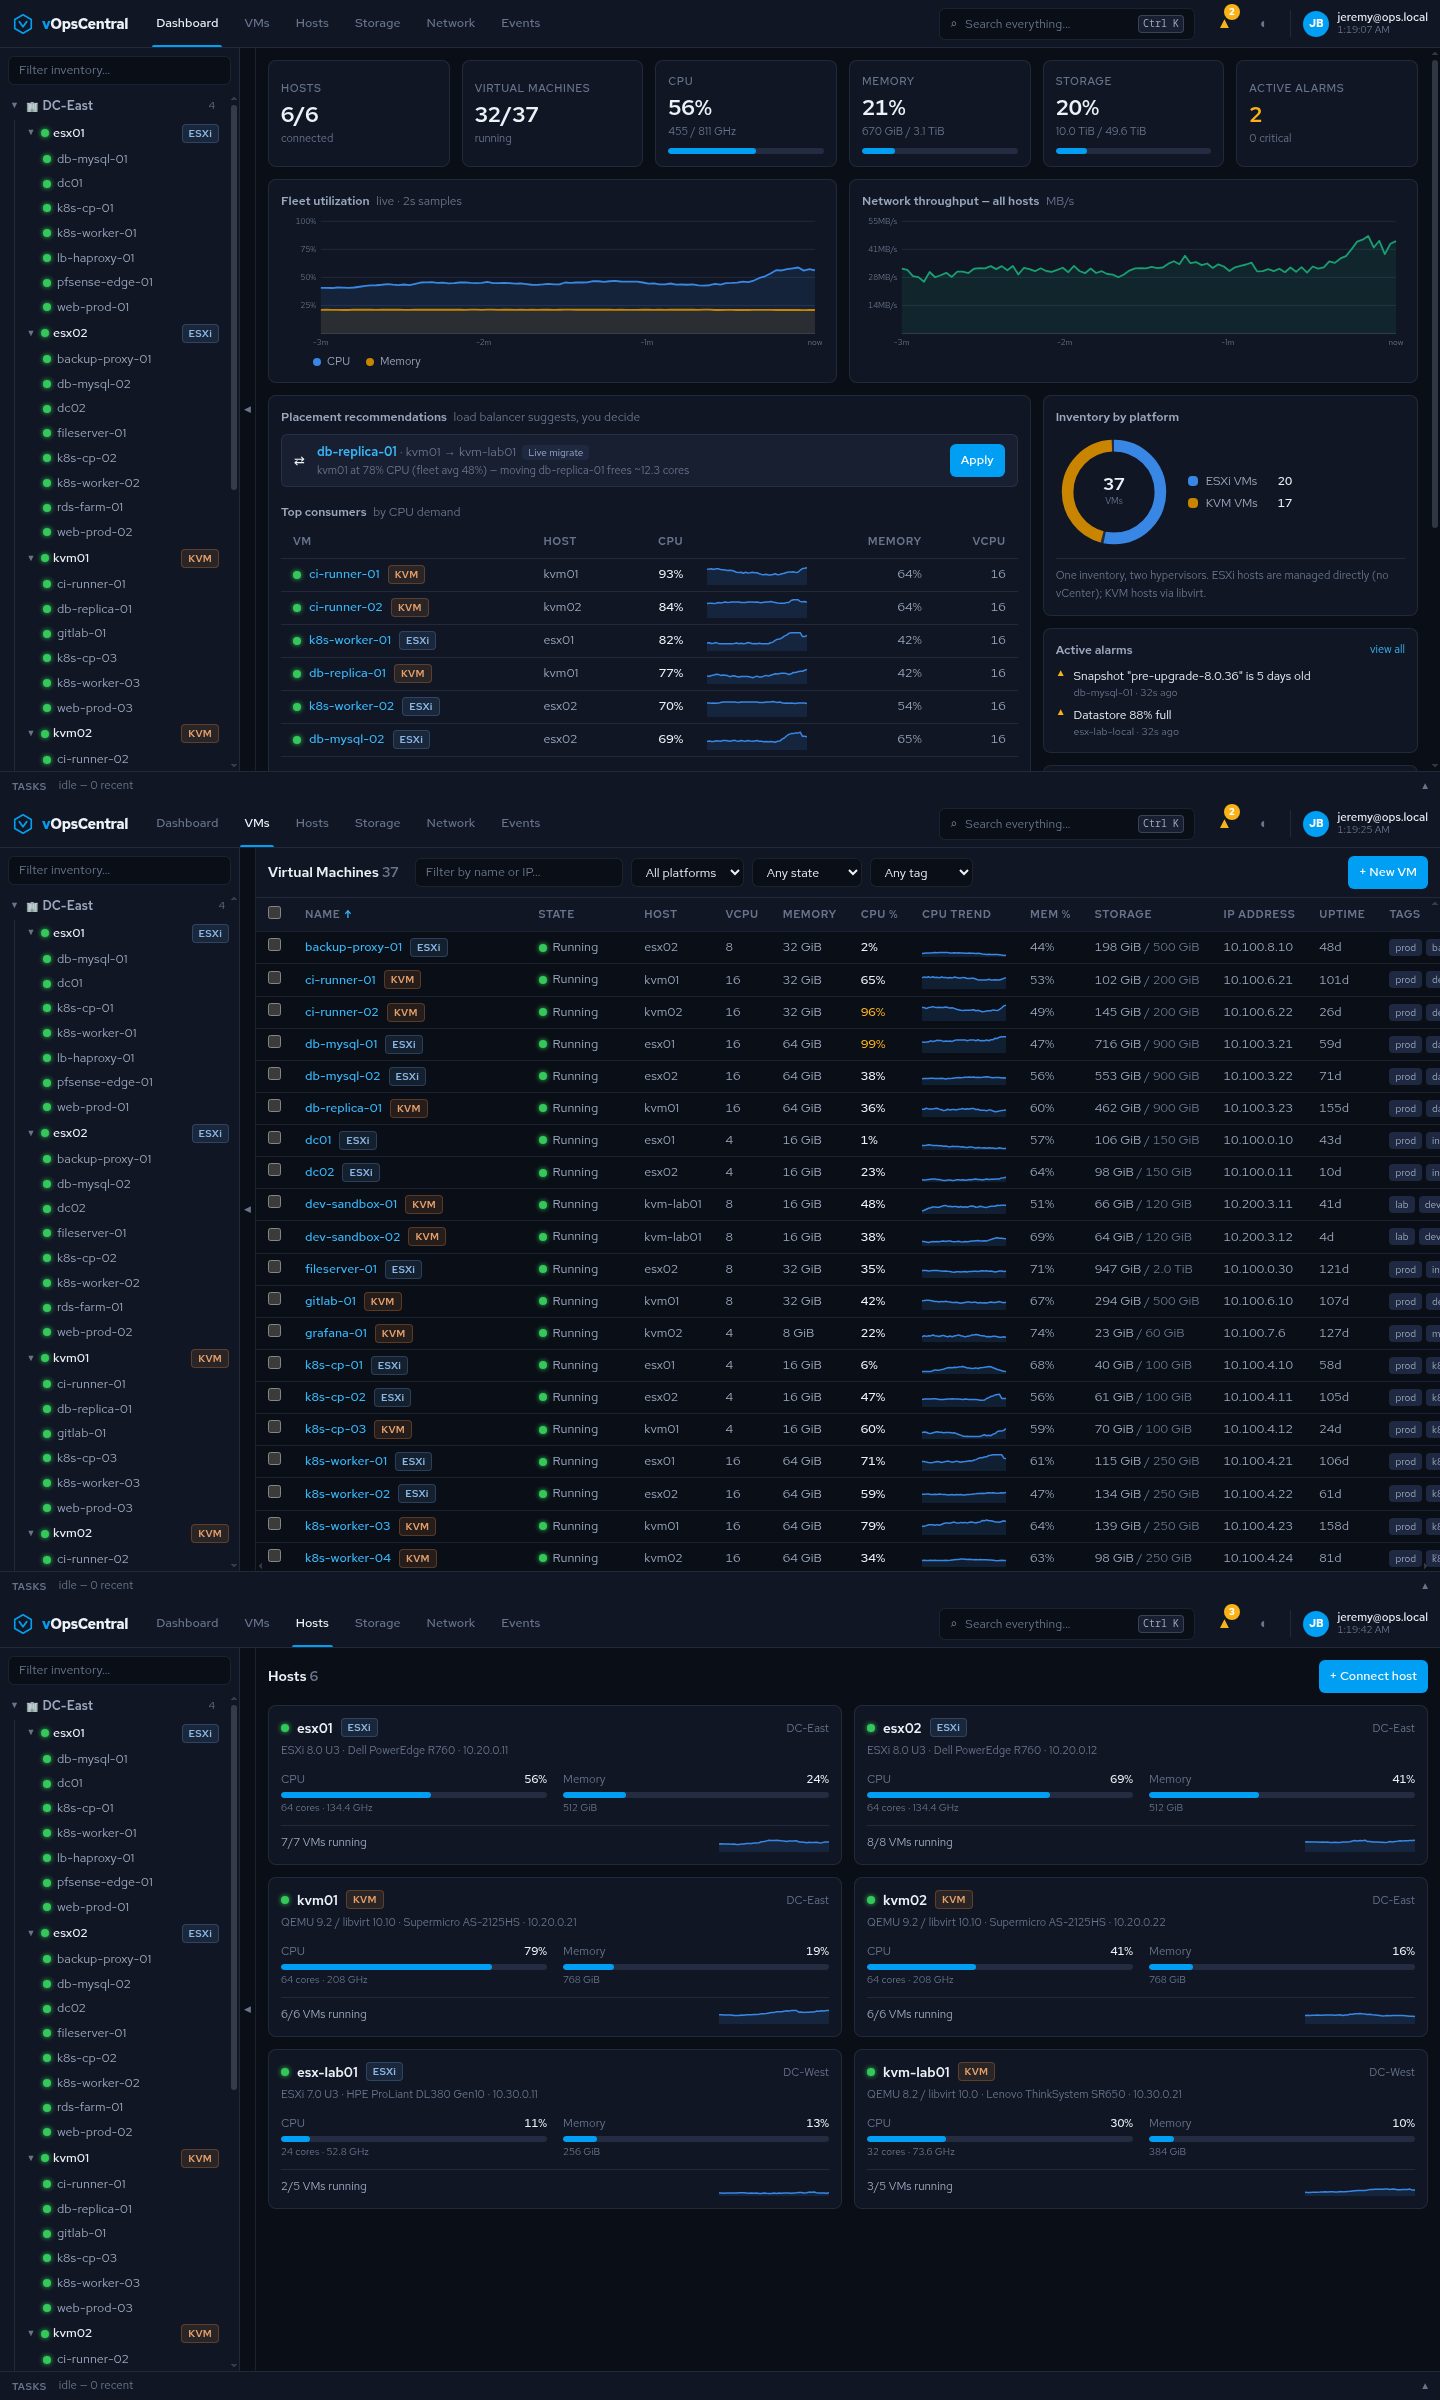Click the sort arrow beside NAME column header
The image size is (1440, 2400).
click(348, 914)
